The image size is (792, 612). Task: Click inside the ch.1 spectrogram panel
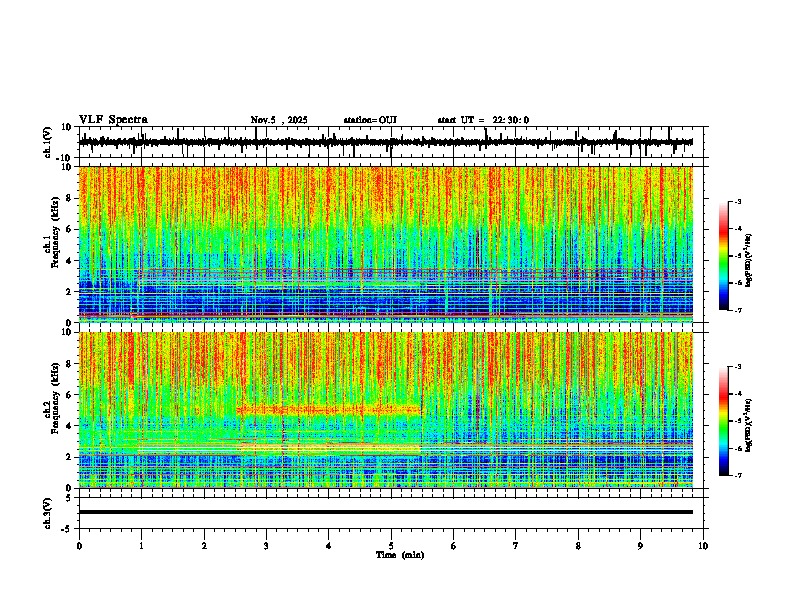pos(385,244)
